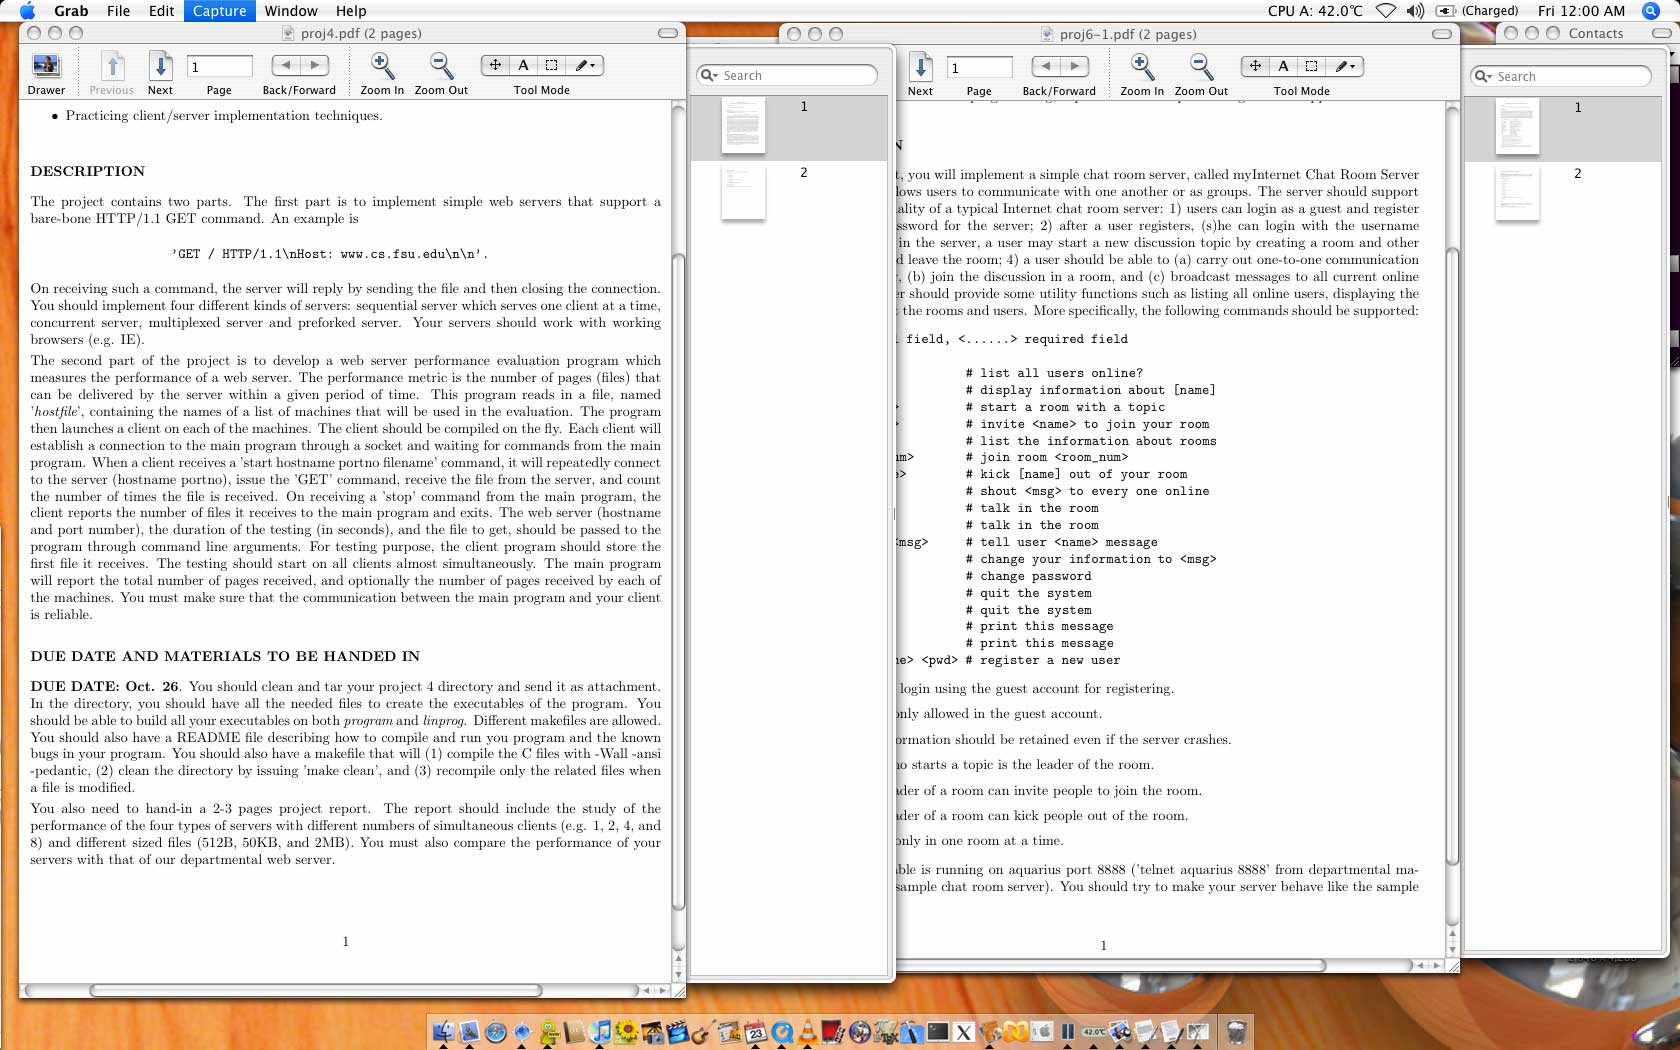The height and width of the screenshot is (1050, 1680).
Task: Go Forward using right arrow in proj6-1.pdf
Action: click(1075, 66)
